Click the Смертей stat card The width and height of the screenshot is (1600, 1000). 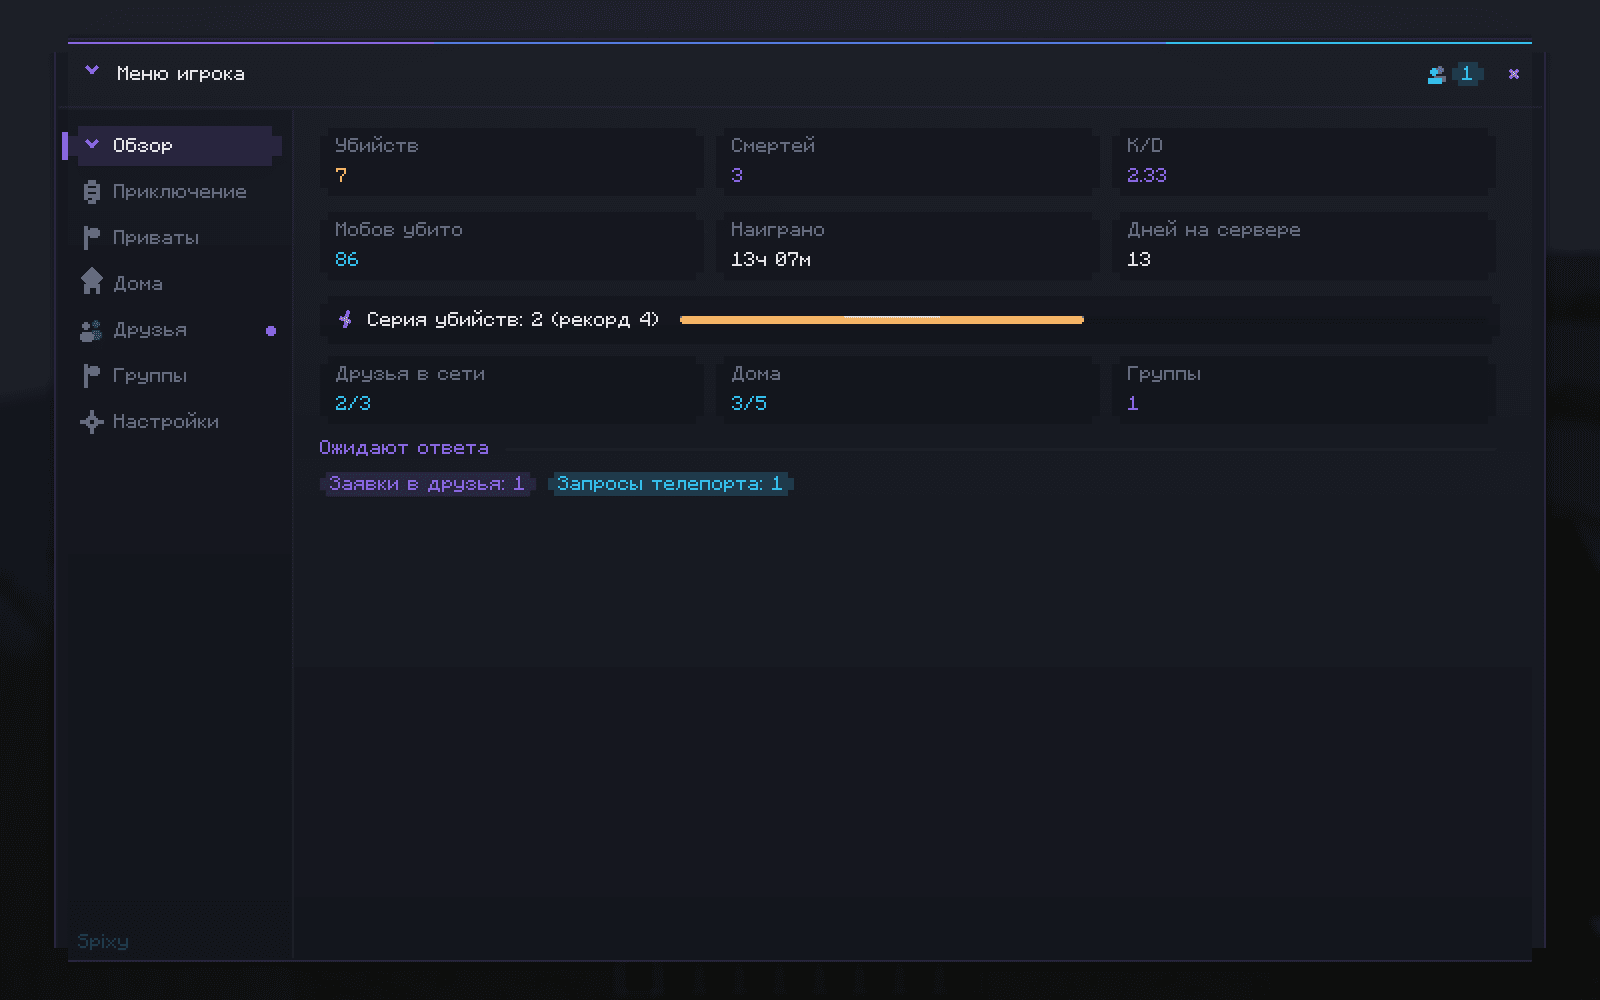coord(908,160)
